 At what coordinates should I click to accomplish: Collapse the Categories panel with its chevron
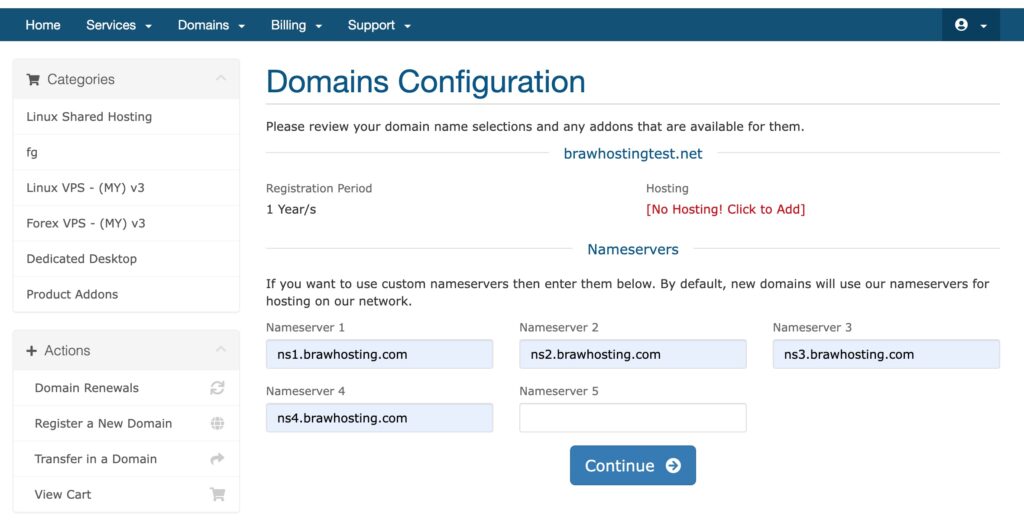(x=221, y=78)
